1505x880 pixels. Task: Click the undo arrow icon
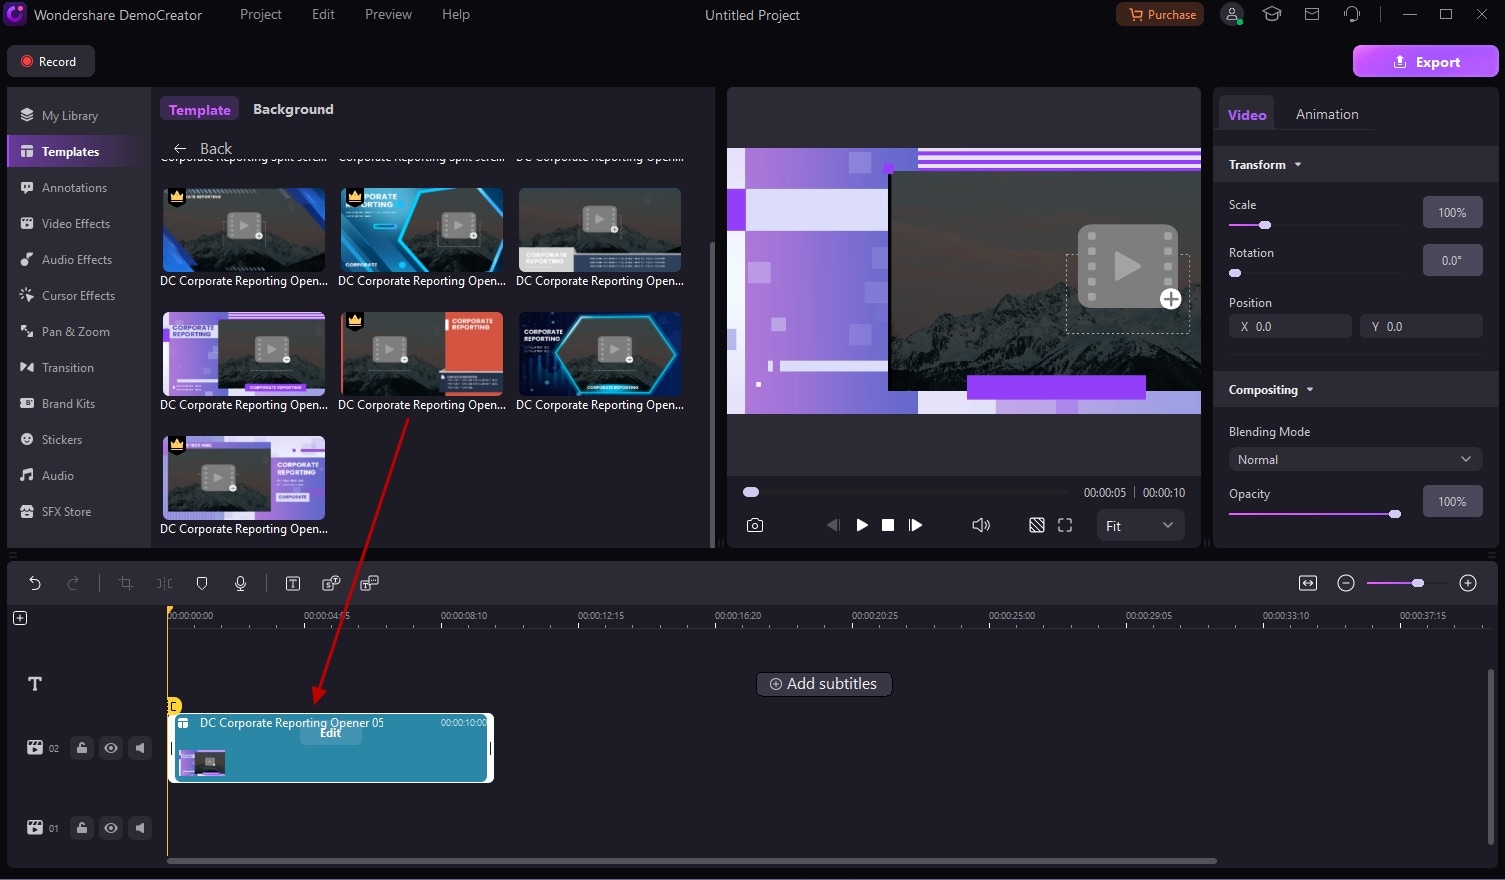35,583
